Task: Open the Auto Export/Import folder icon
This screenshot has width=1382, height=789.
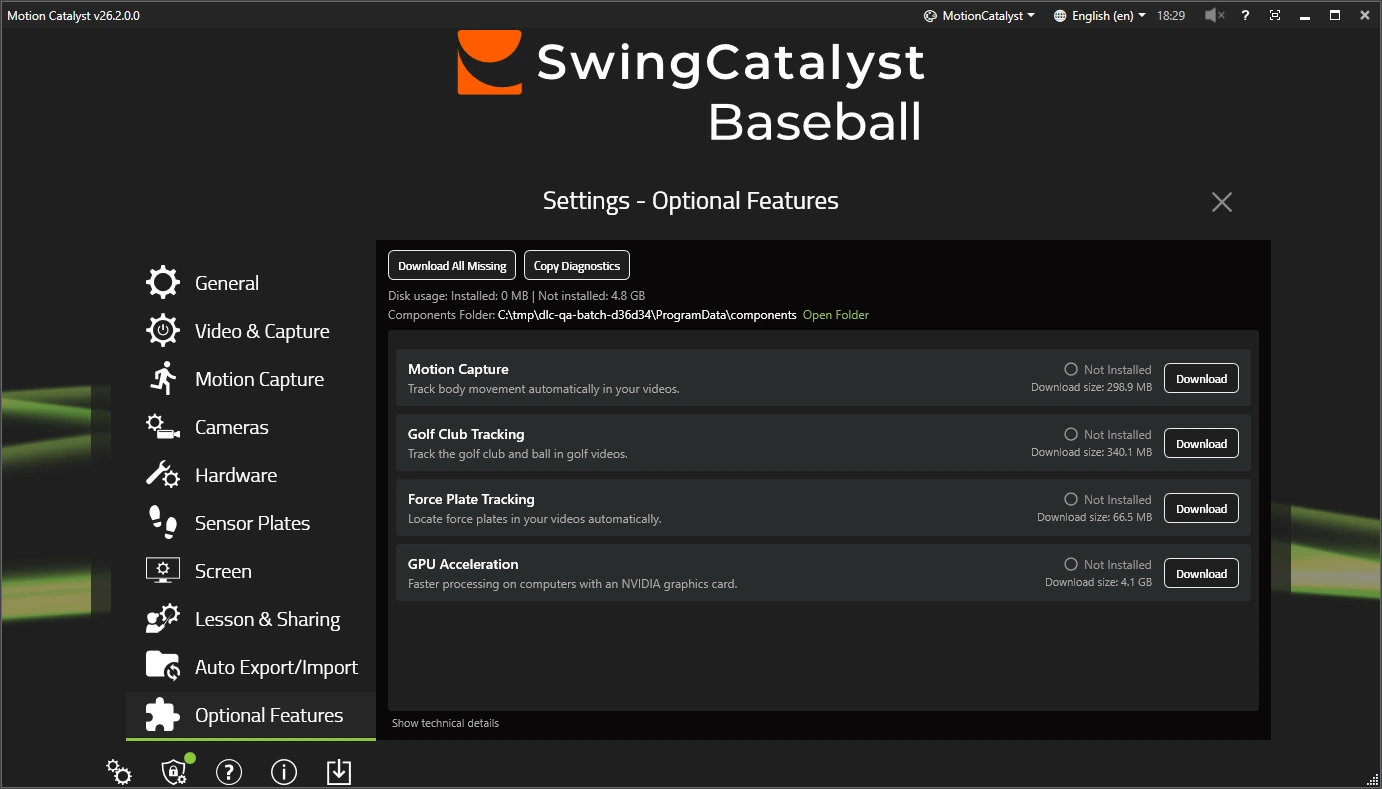Action: [163, 667]
